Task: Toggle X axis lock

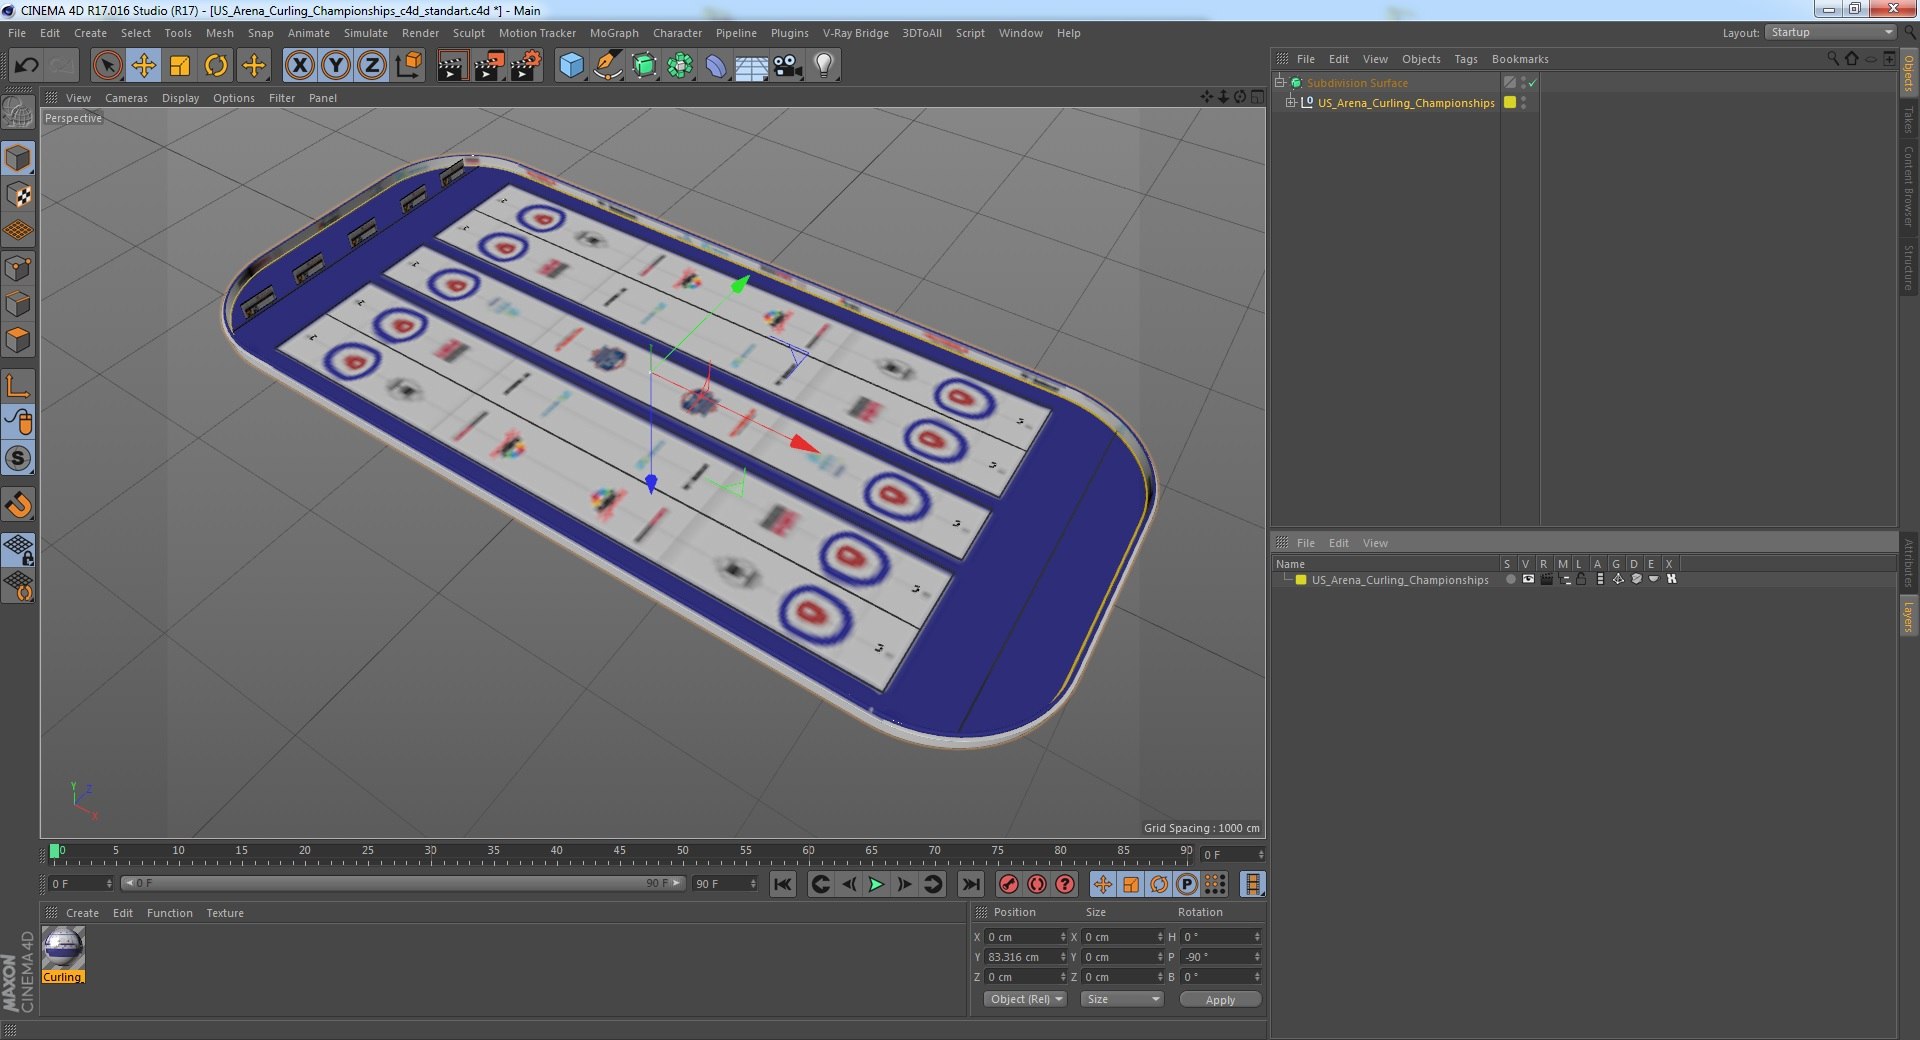Action: 299,66
